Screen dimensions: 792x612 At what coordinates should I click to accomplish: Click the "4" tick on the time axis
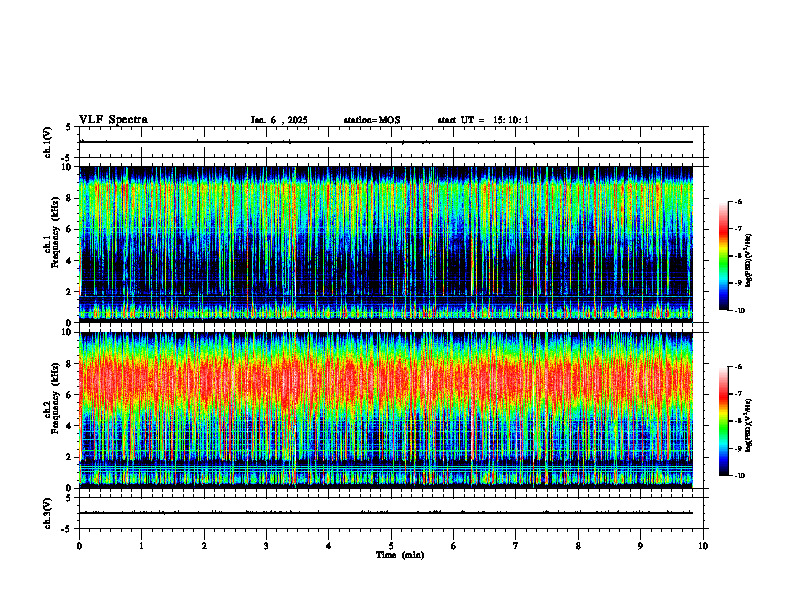(x=329, y=546)
